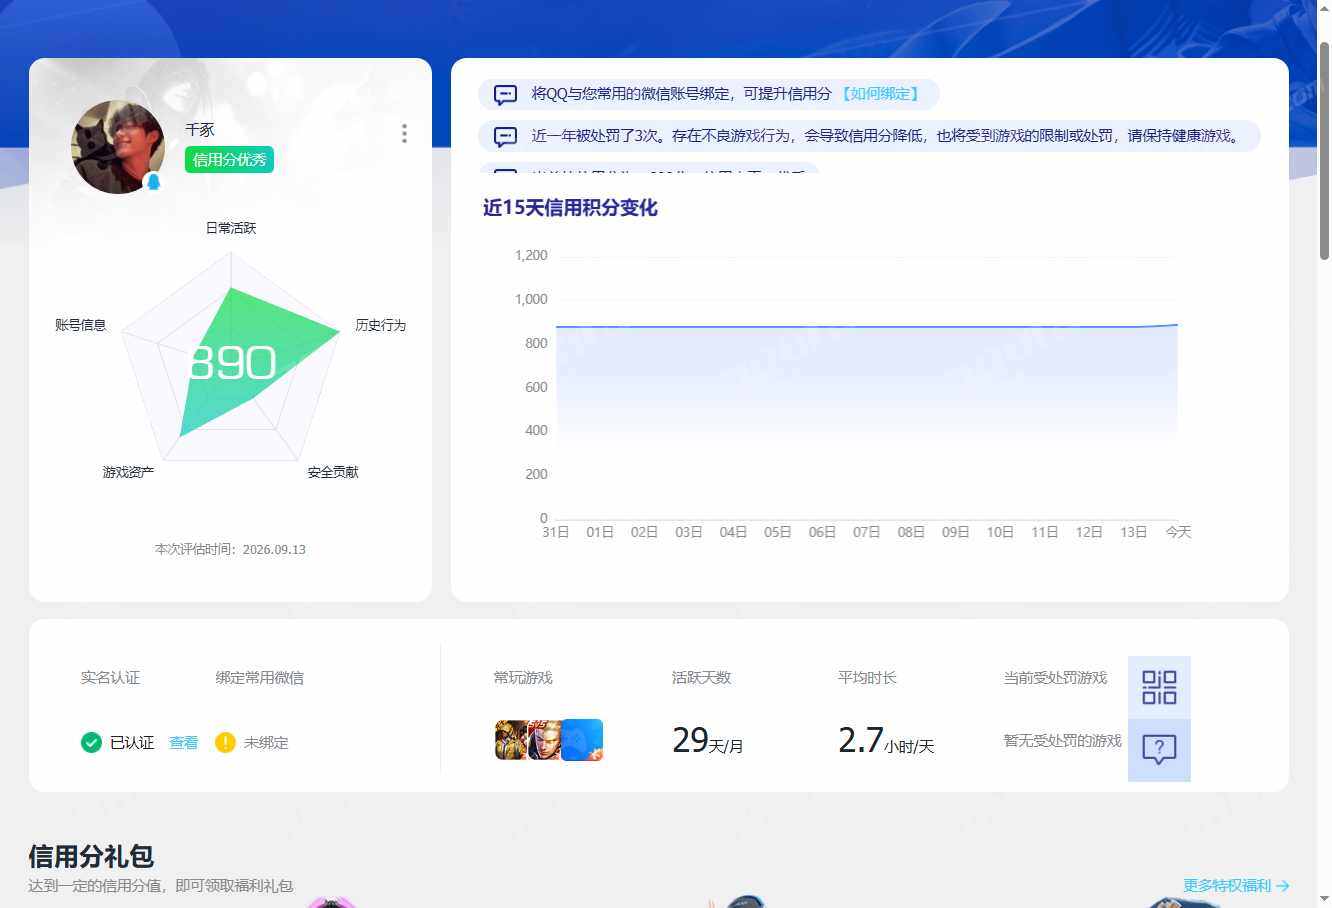The width and height of the screenshot is (1332, 908).
Task: Click the 信用分优秀 badge
Action: coord(229,160)
